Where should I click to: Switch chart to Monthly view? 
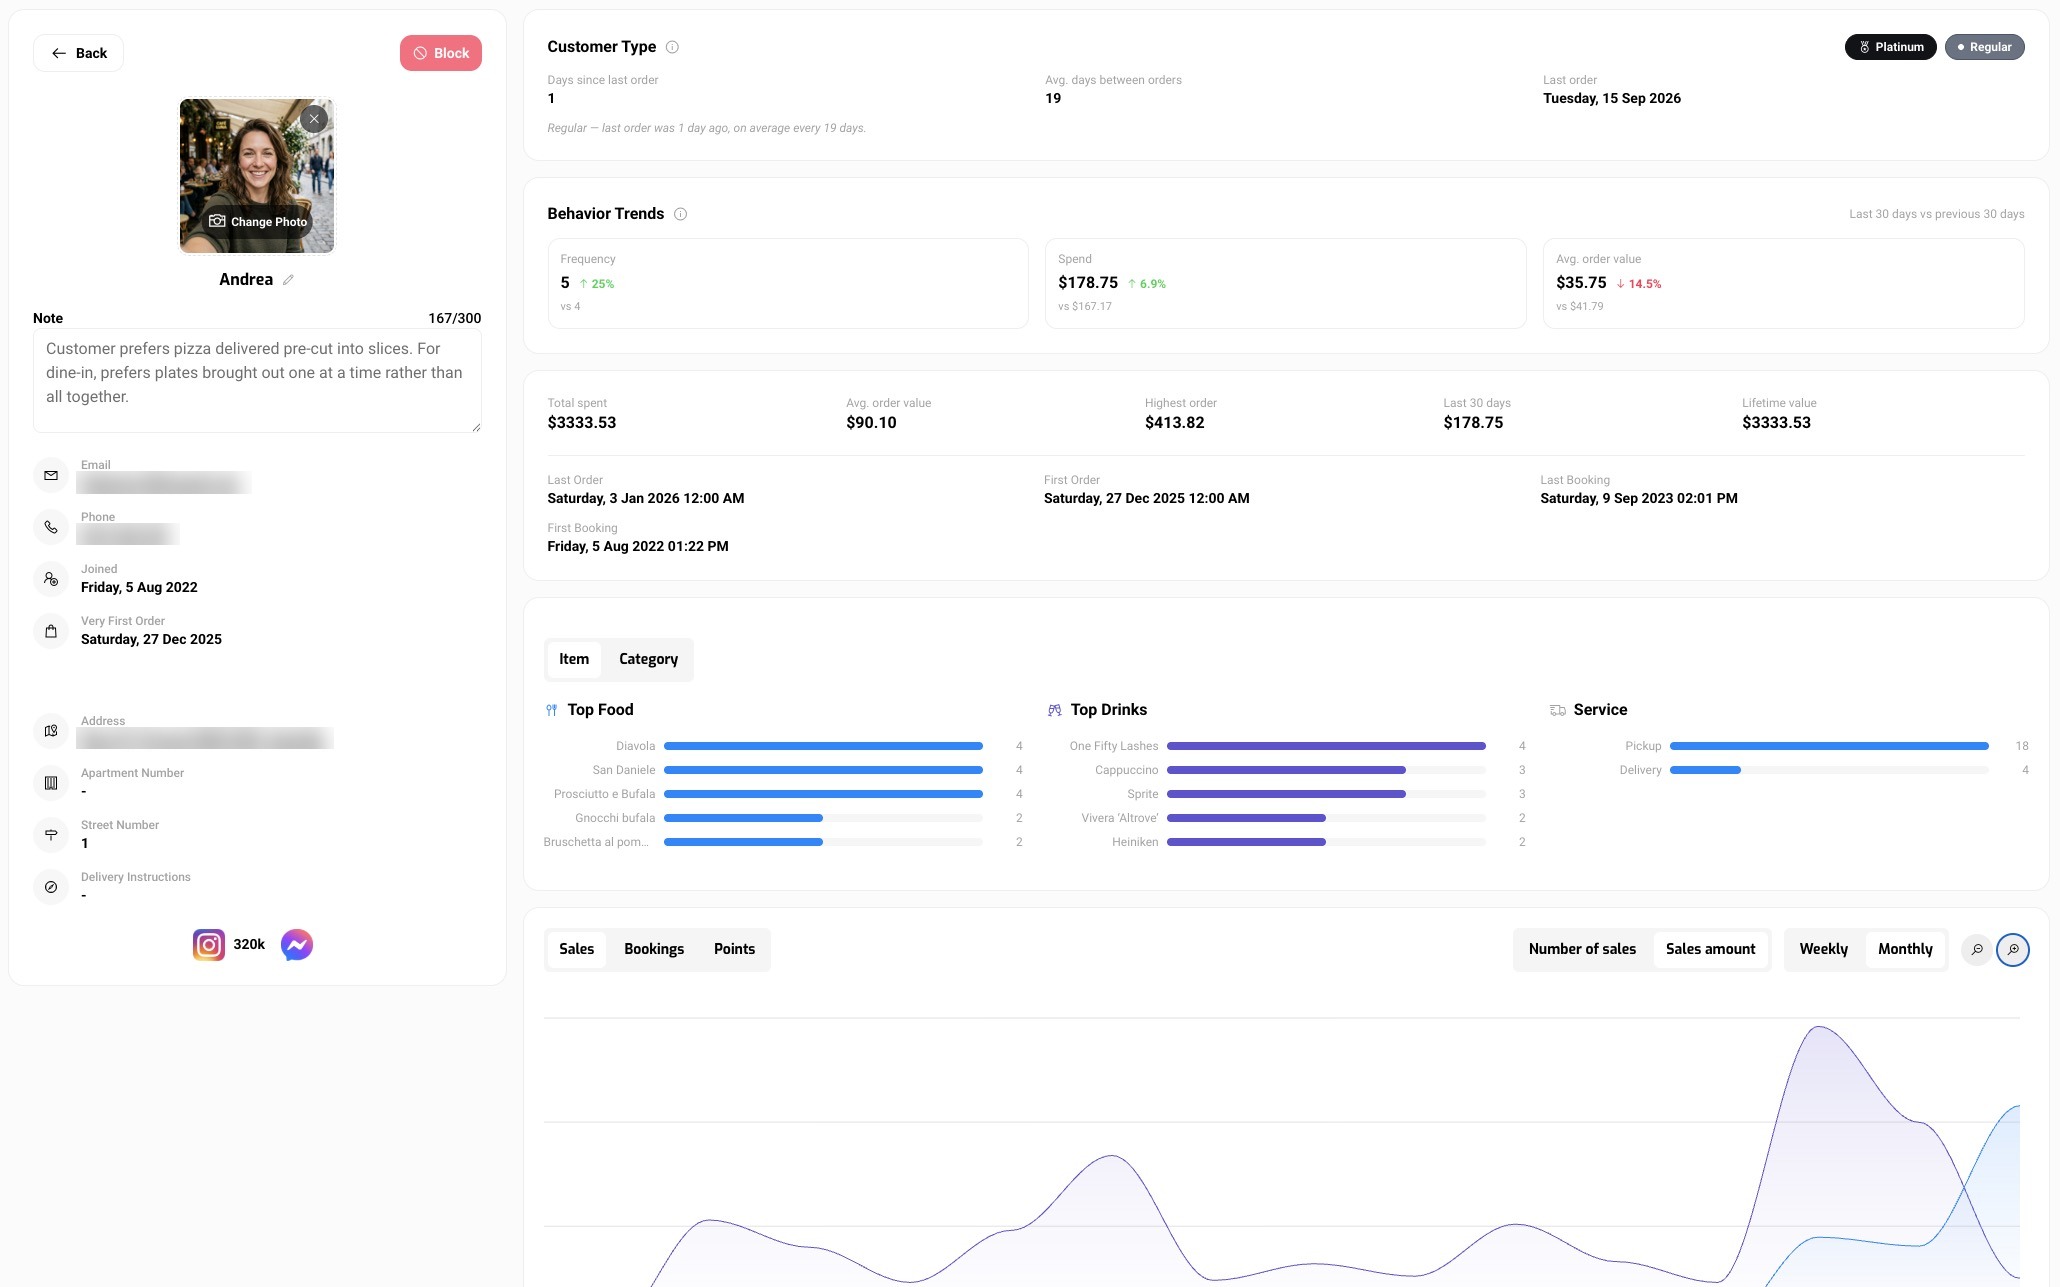click(1906, 949)
